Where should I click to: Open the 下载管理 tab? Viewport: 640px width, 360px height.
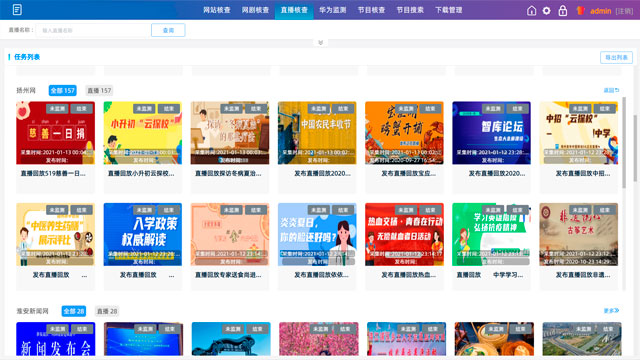tap(449, 10)
